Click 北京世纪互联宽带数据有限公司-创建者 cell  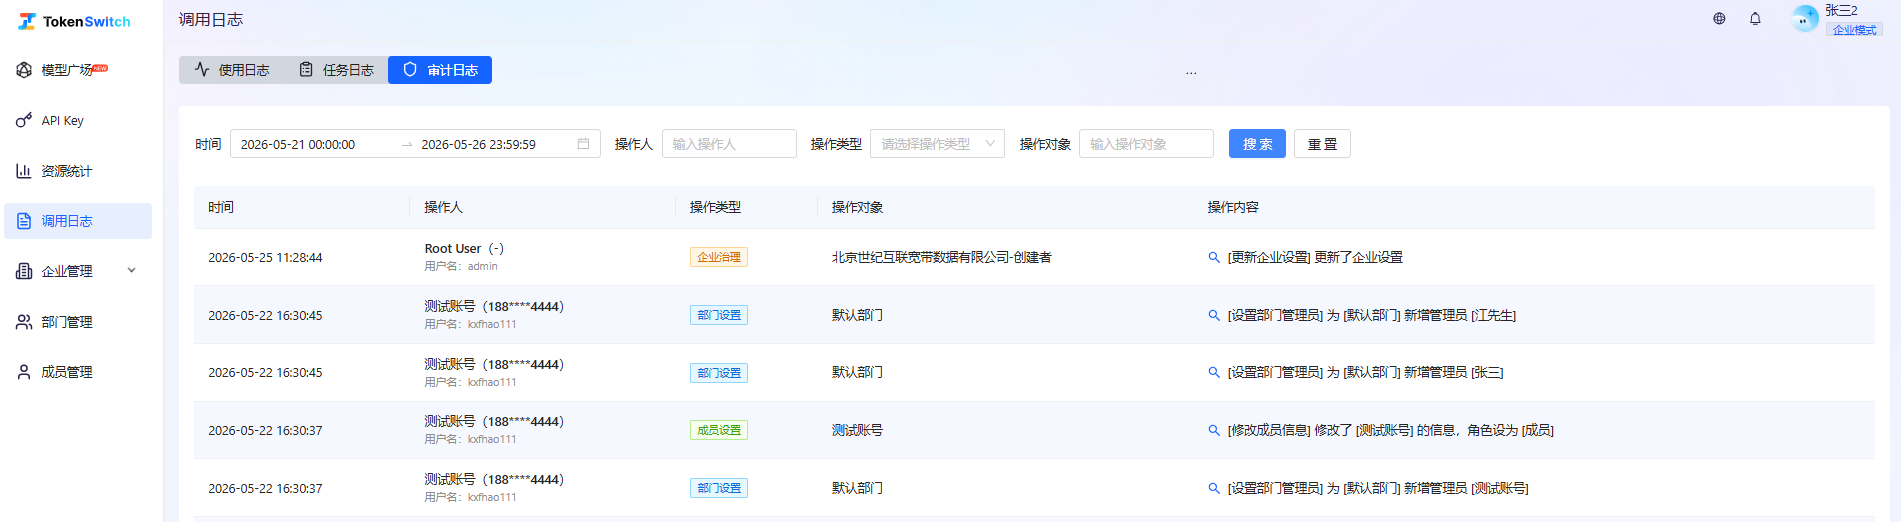(x=942, y=257)
